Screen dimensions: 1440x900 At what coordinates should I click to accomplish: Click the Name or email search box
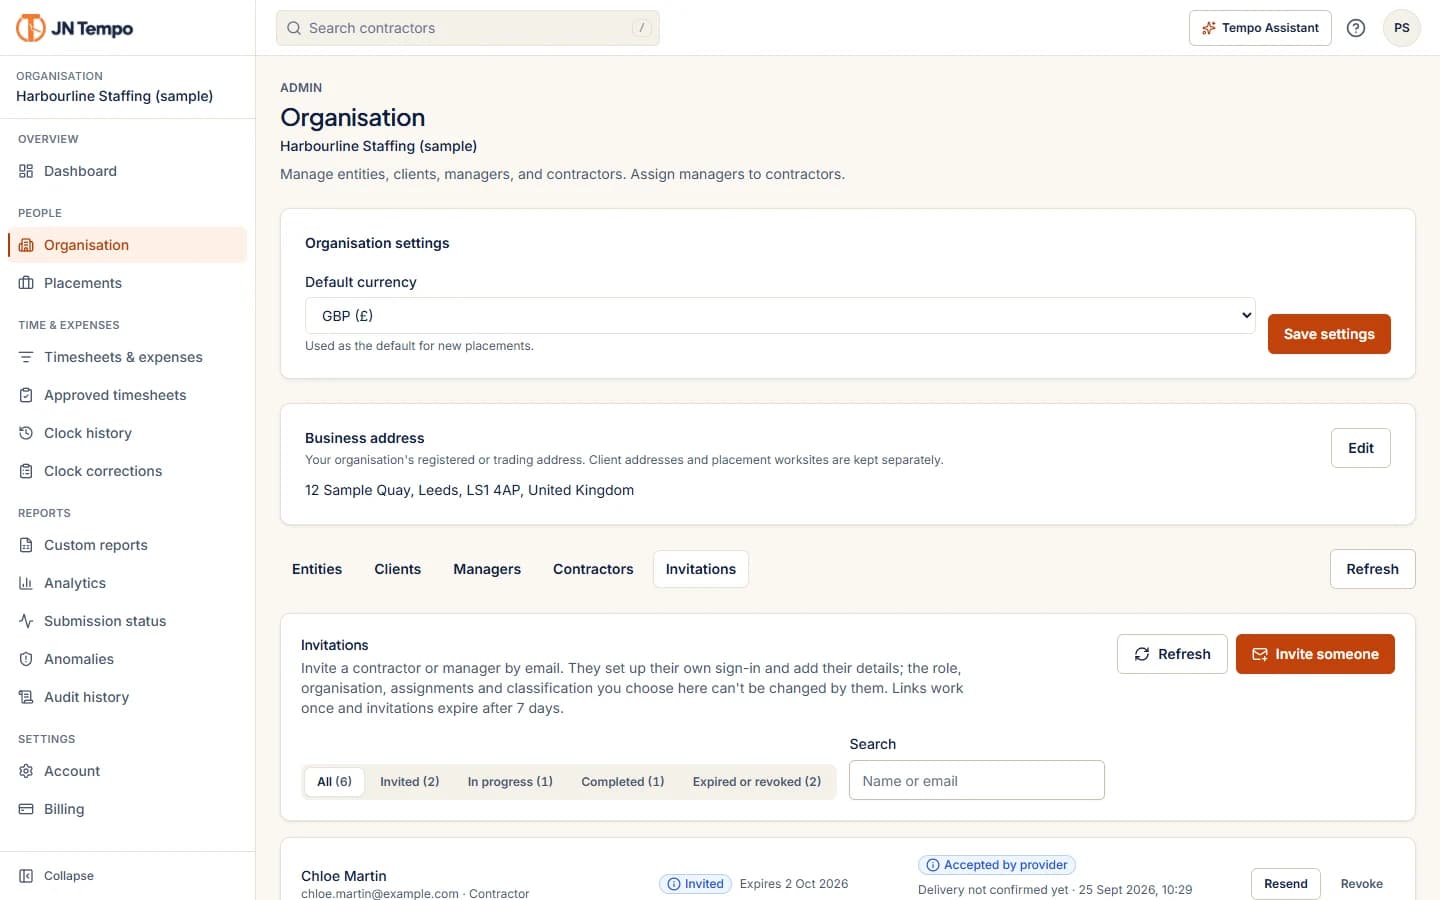pyautogui.click(x=977, y=780)
